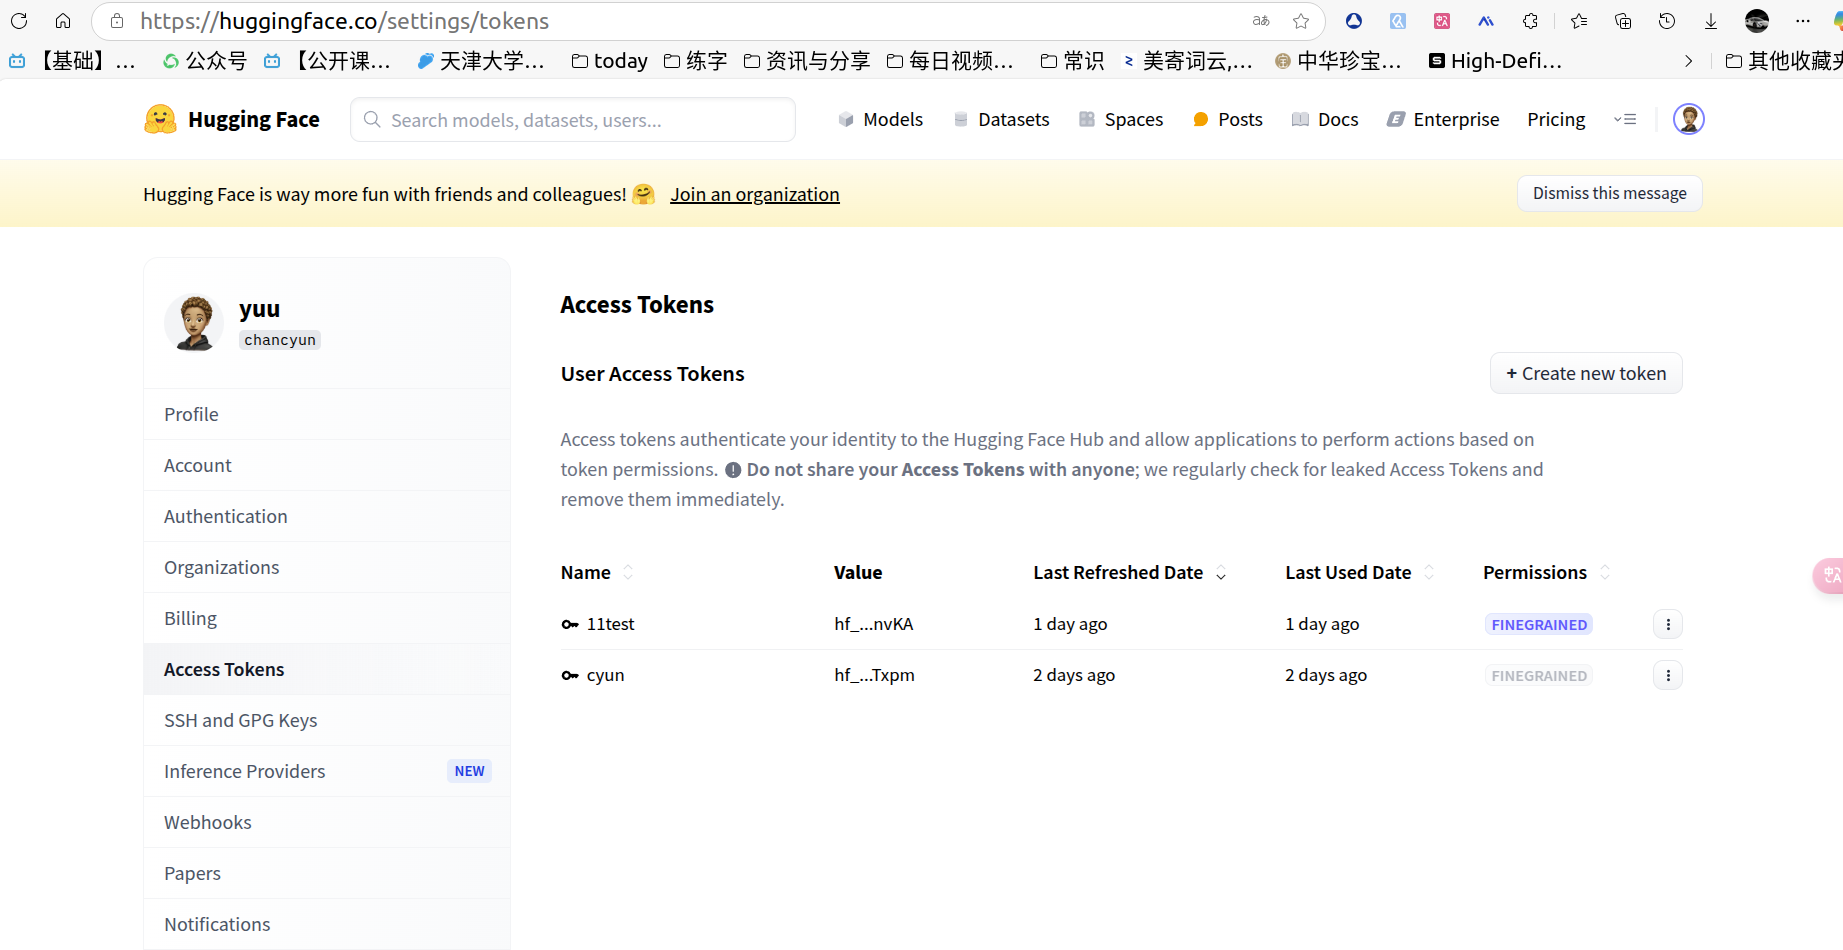Open browser history clock icon
Viewport: 1843px width, 950px height.
(1667, 21)
